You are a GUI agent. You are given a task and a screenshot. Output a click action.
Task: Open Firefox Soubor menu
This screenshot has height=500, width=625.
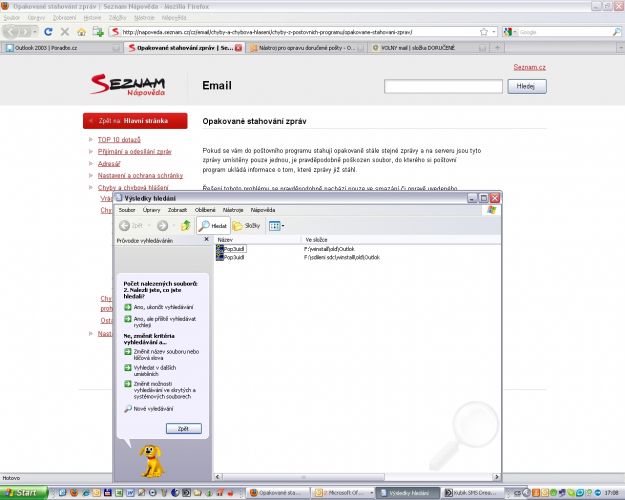11,18
